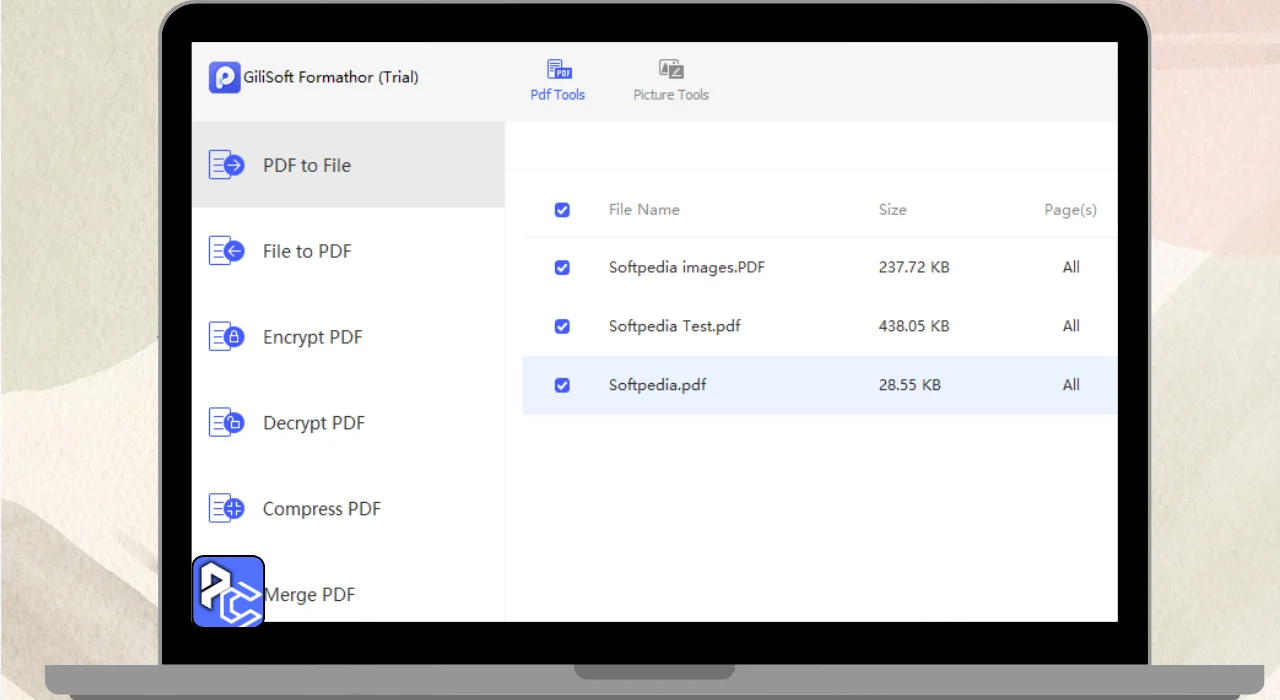
Task: Open page selection All for Softpedia.pdf
Action: 1071,385
